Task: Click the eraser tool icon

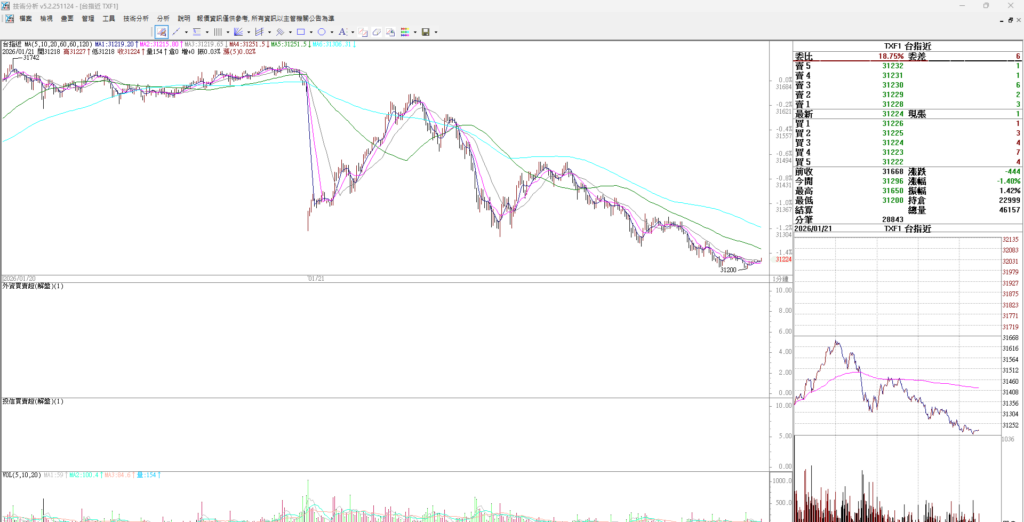Action: click(376, 32)
